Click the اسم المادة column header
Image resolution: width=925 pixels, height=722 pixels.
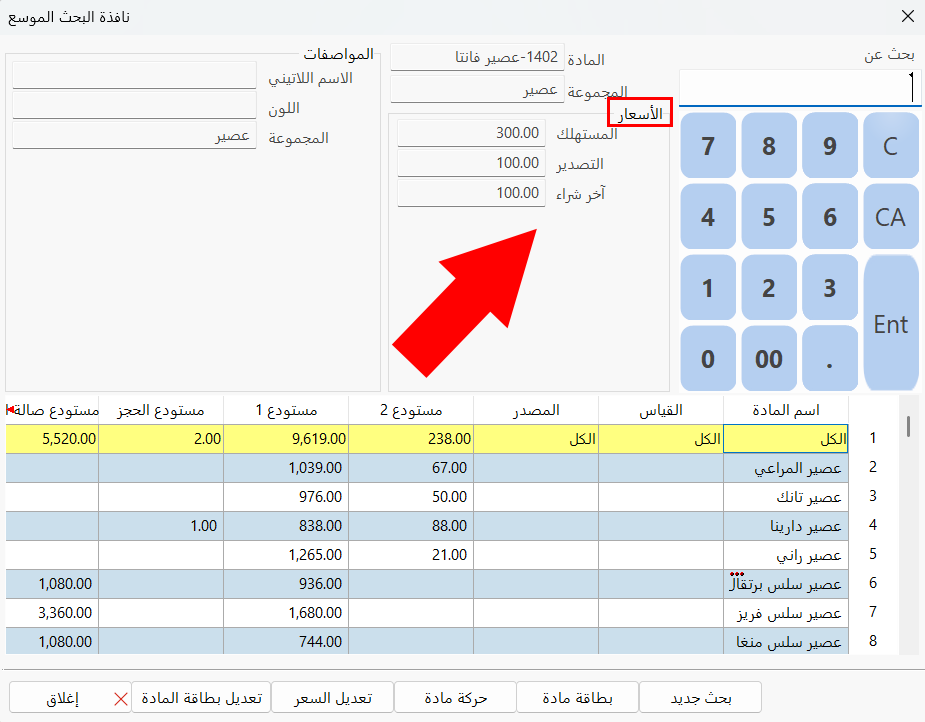(x=785, y=410)
